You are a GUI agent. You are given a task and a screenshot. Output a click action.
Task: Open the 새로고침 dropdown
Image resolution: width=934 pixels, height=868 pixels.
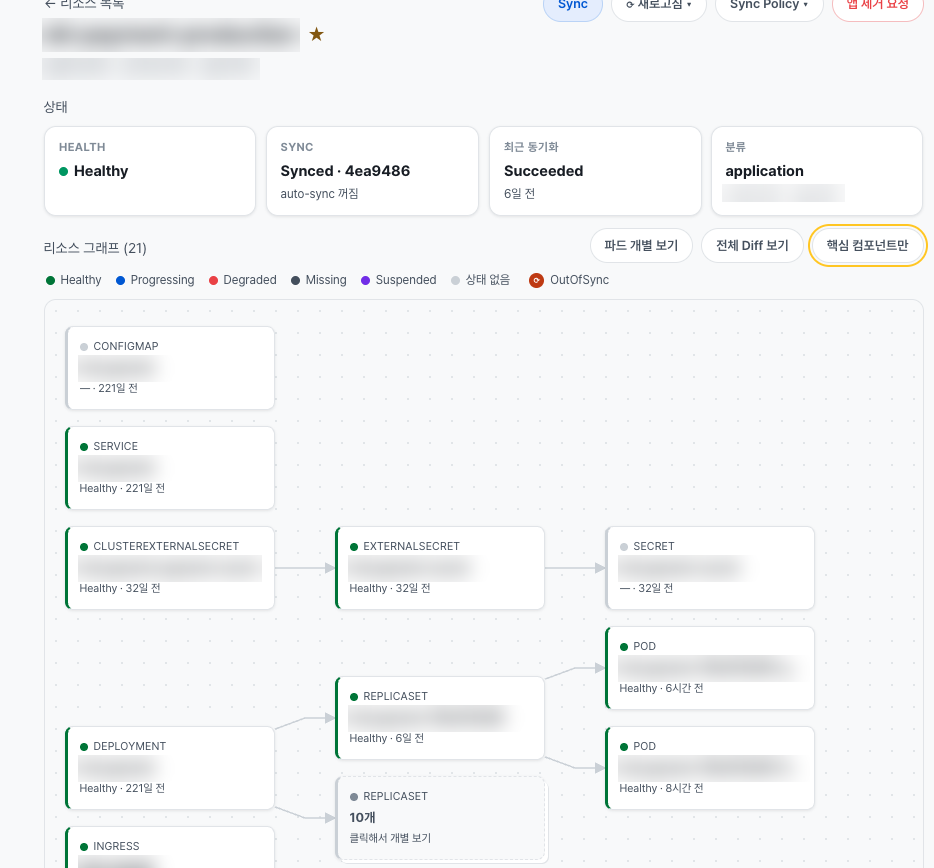click(659, 6)
